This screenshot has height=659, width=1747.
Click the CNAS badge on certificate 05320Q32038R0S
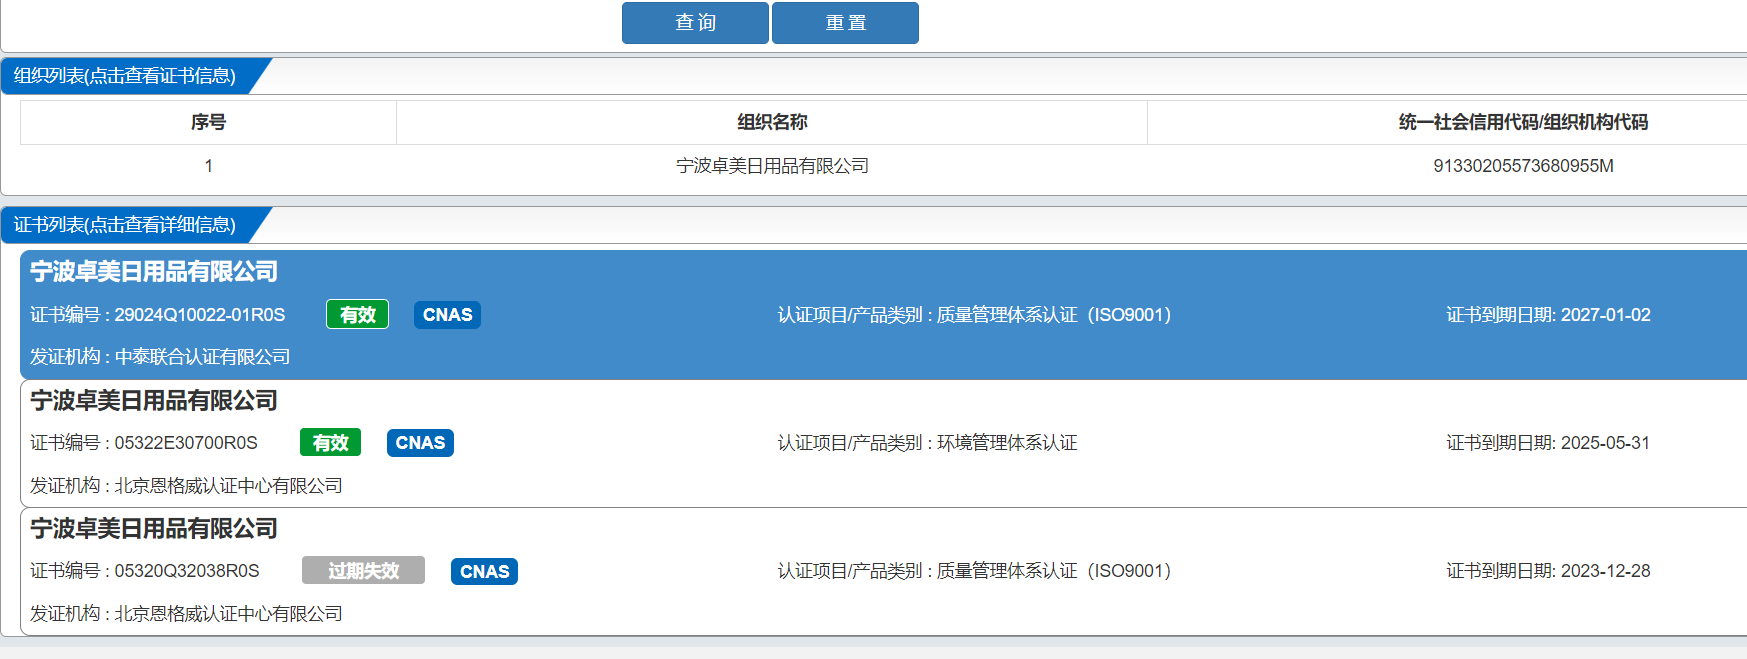484,572
